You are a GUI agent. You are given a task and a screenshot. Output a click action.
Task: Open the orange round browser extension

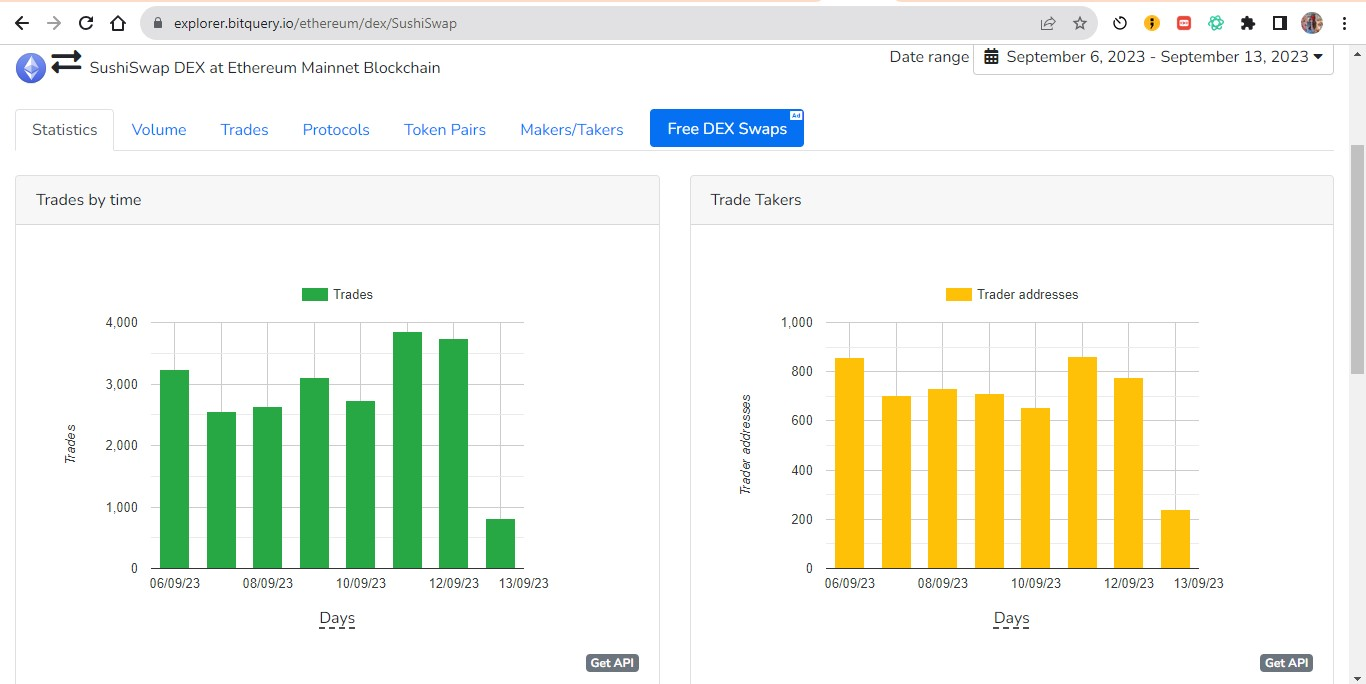coord(1152,23)
